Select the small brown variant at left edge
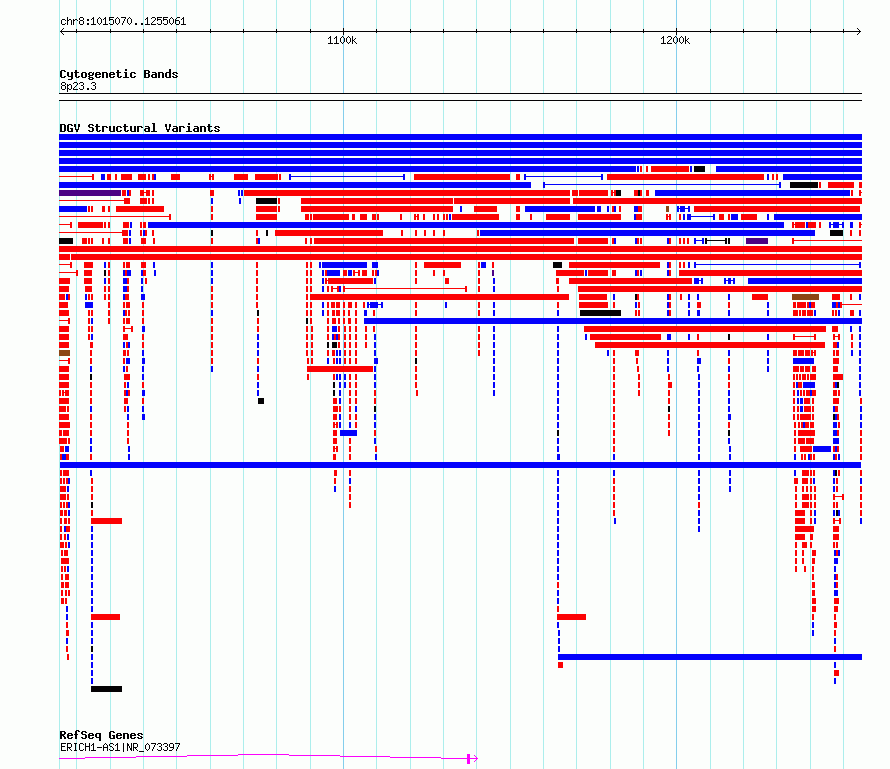This screenshot has width=890, height=769. click(65, 354)
